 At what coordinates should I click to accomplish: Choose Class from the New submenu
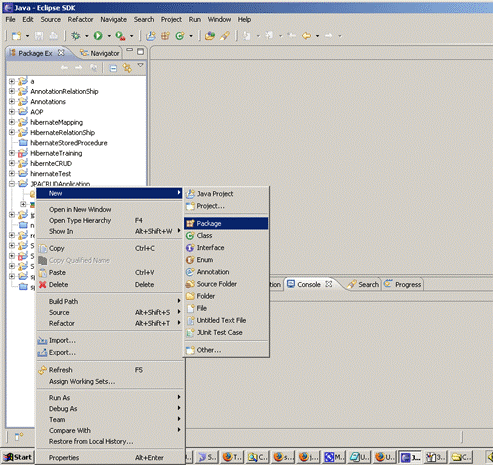(226, 236)
